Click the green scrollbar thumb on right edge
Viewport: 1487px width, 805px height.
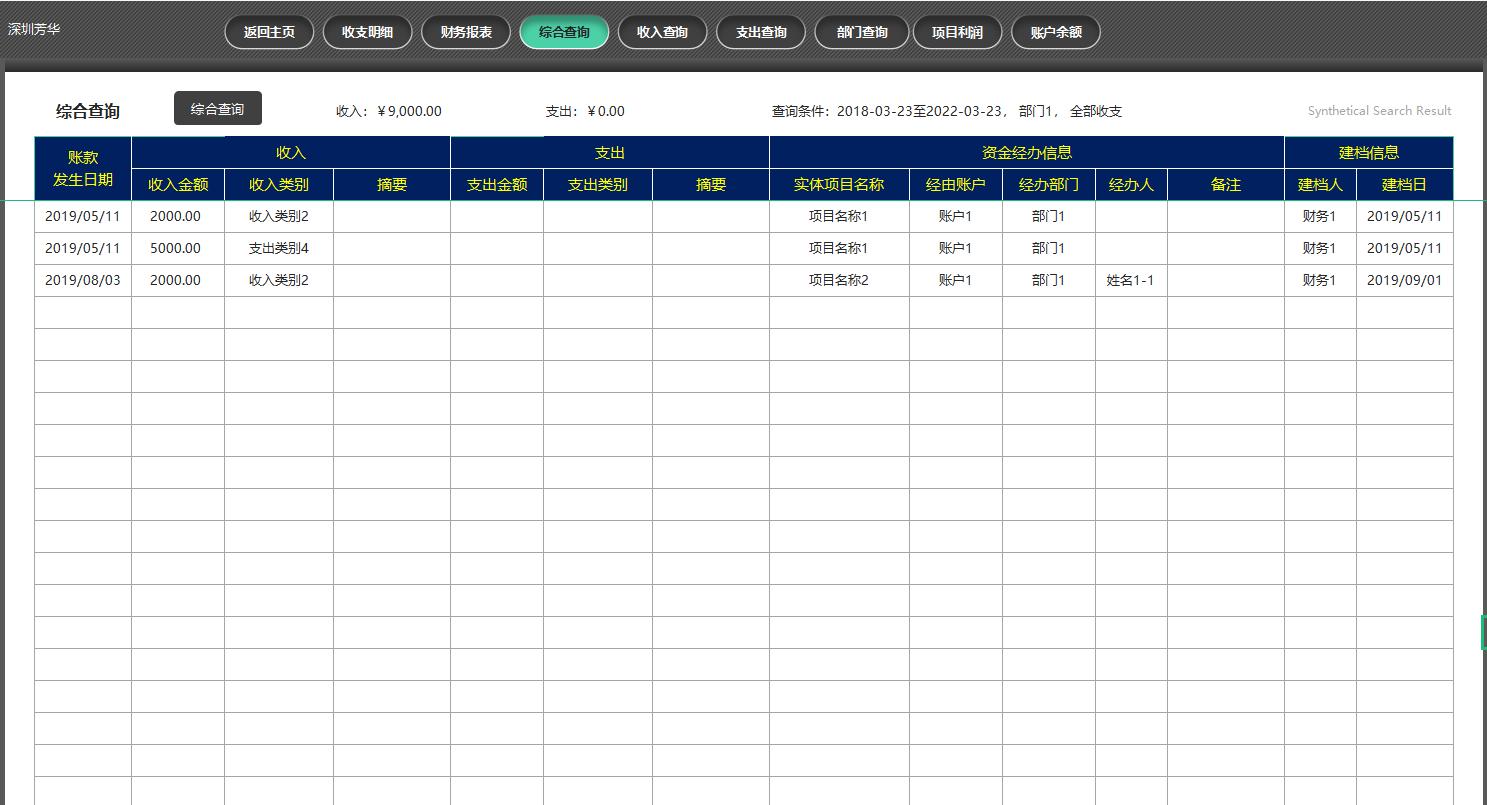pos(1483,632)
